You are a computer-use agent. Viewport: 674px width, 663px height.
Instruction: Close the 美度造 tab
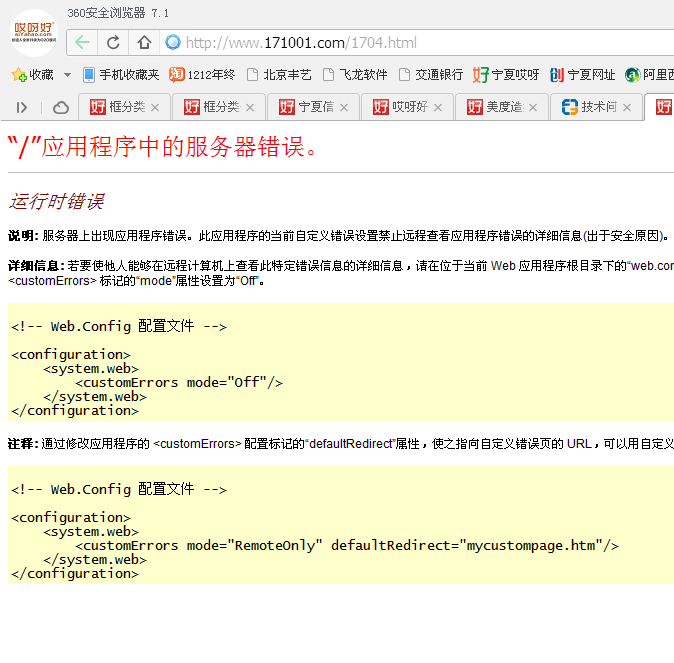point(533,107)
